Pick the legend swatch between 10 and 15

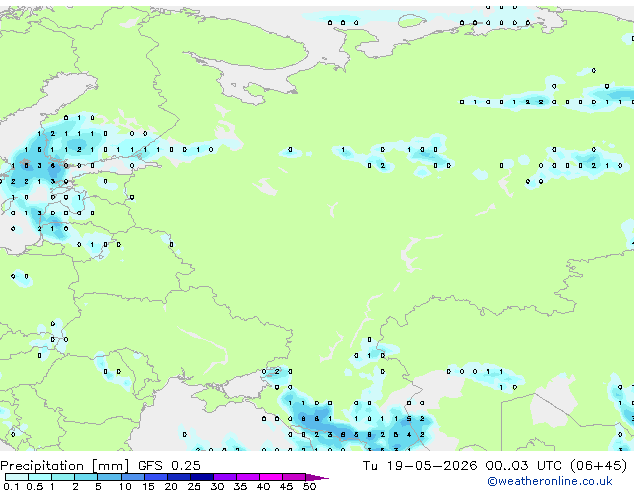click(x=133, y=477)
